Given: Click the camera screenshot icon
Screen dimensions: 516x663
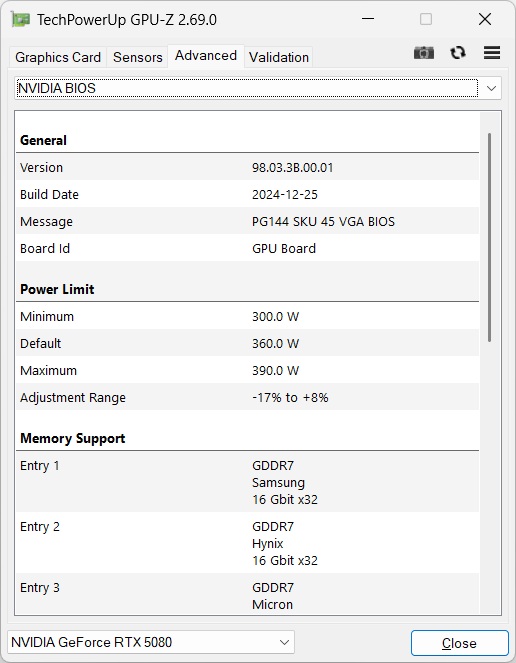Looking at the screenshot, I should pyautogui.click(x=424, y=53).
